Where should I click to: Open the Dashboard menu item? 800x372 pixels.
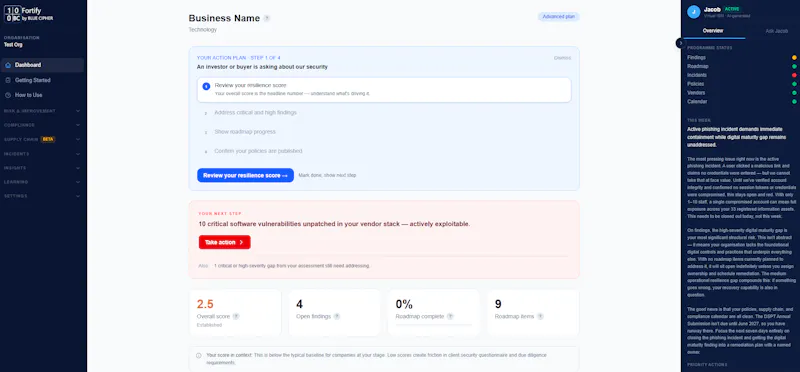coord(42,65)
